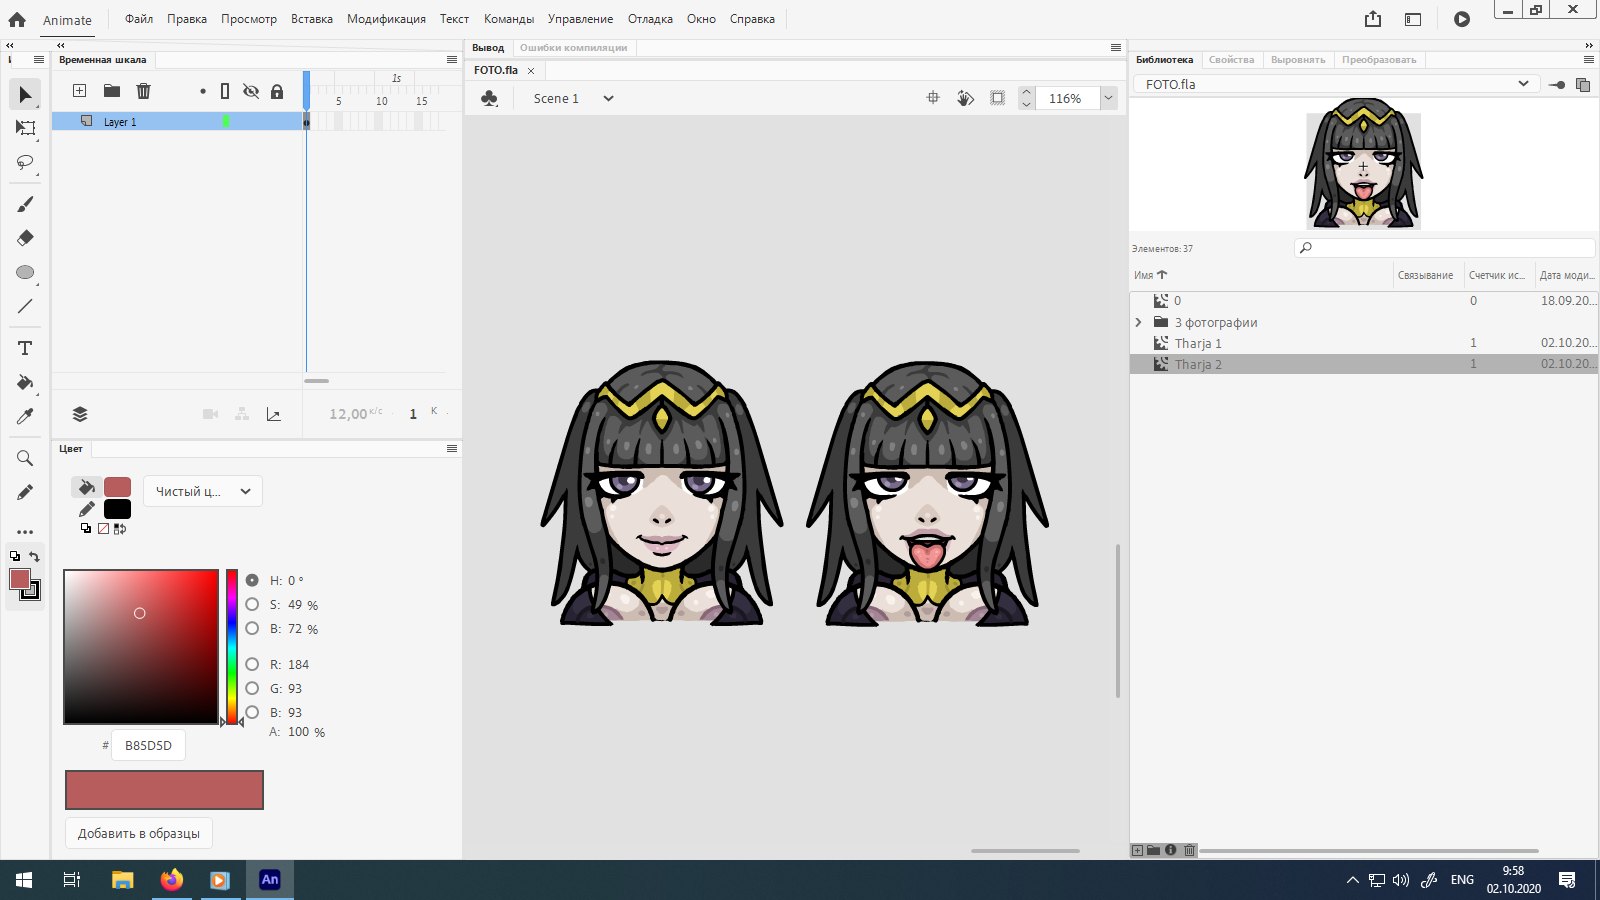The image size is (1600, 900).
Task: Select the G green radio button
Action: 252,688
